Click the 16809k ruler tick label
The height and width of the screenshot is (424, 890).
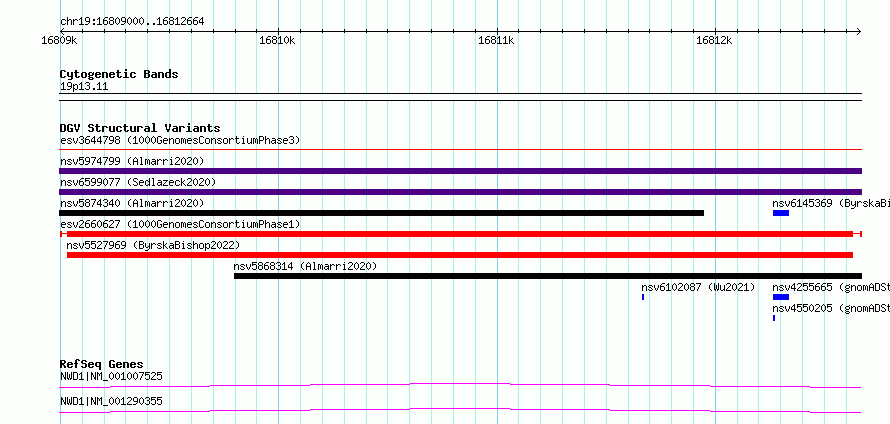59,40
